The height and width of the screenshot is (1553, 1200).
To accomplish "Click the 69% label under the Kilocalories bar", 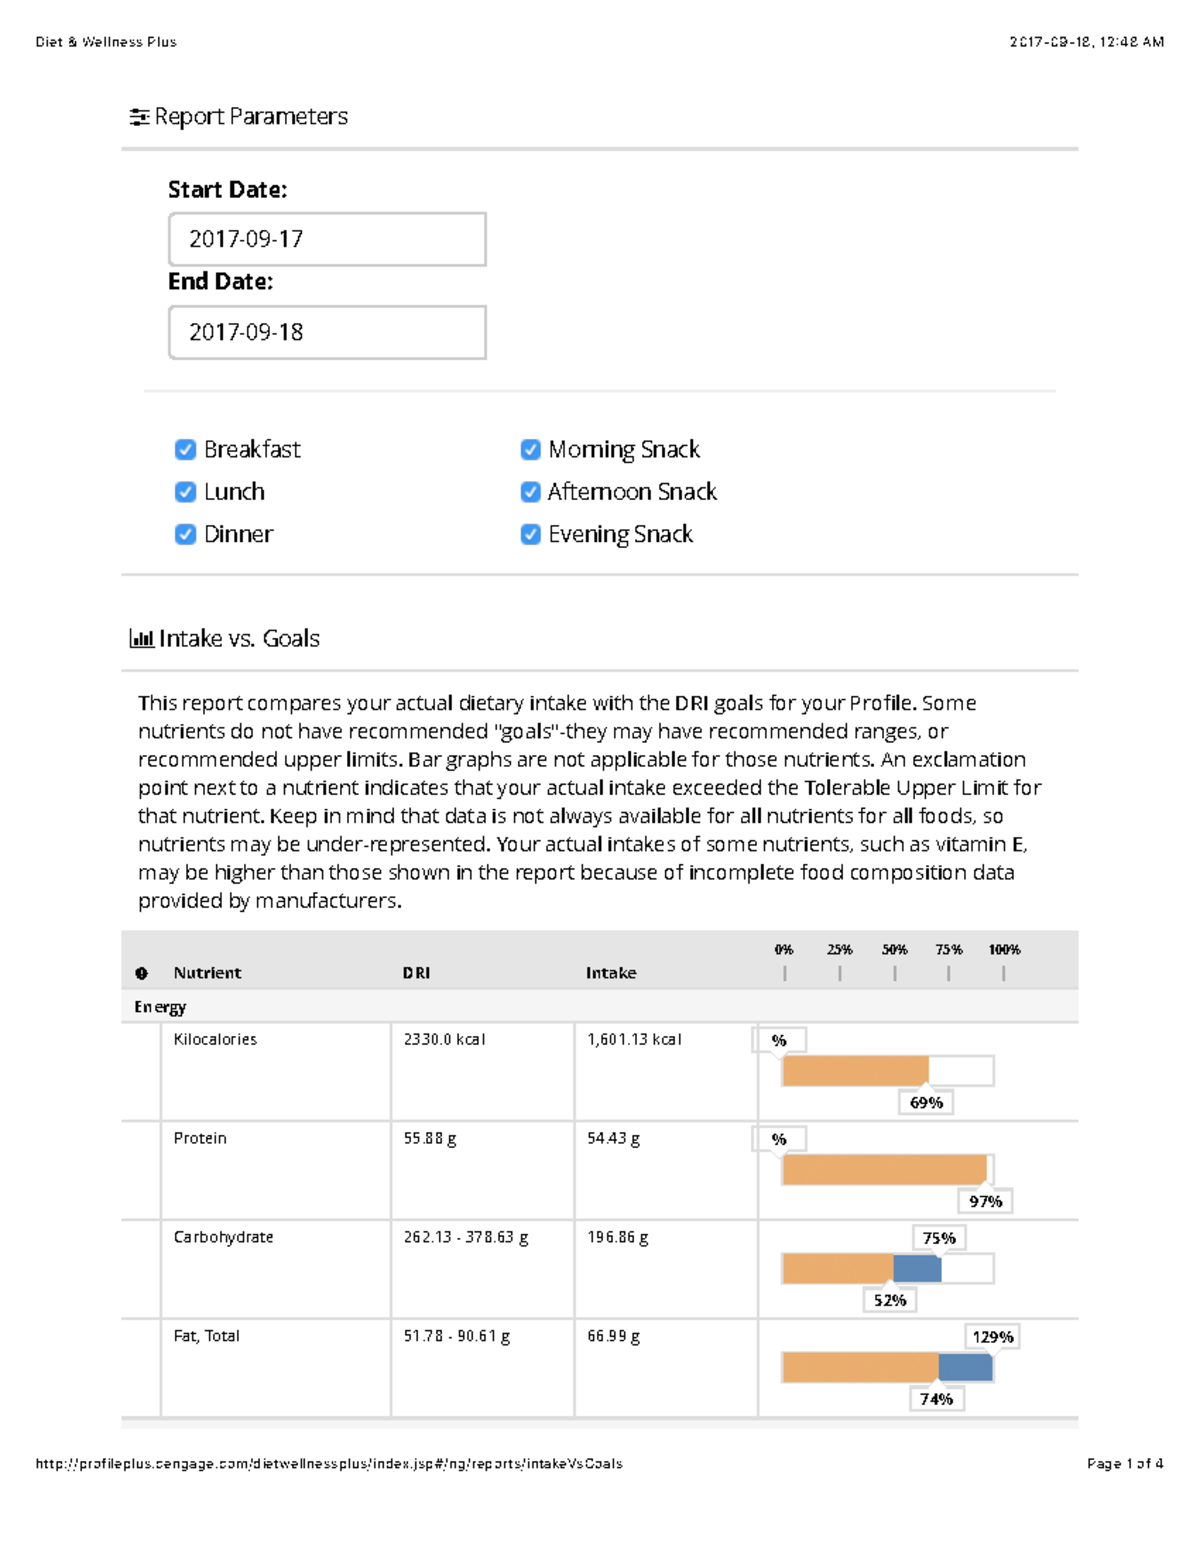I will [926, 1101].
